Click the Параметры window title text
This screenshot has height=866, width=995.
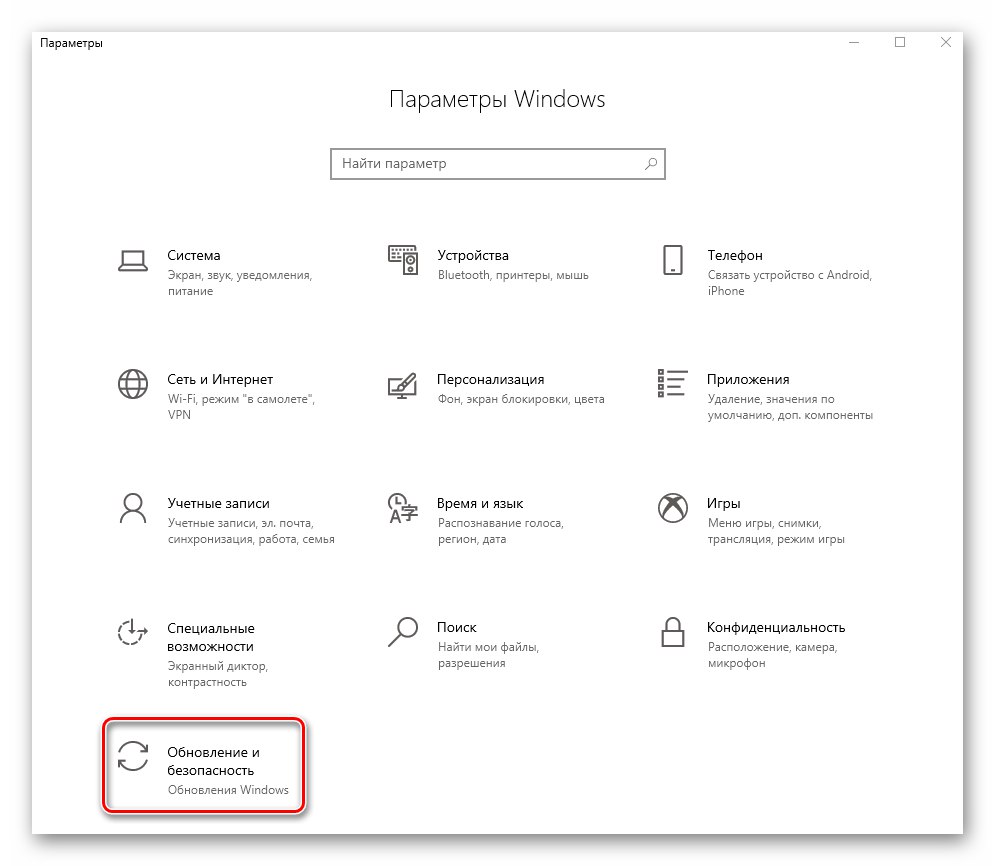coord(71,43)
